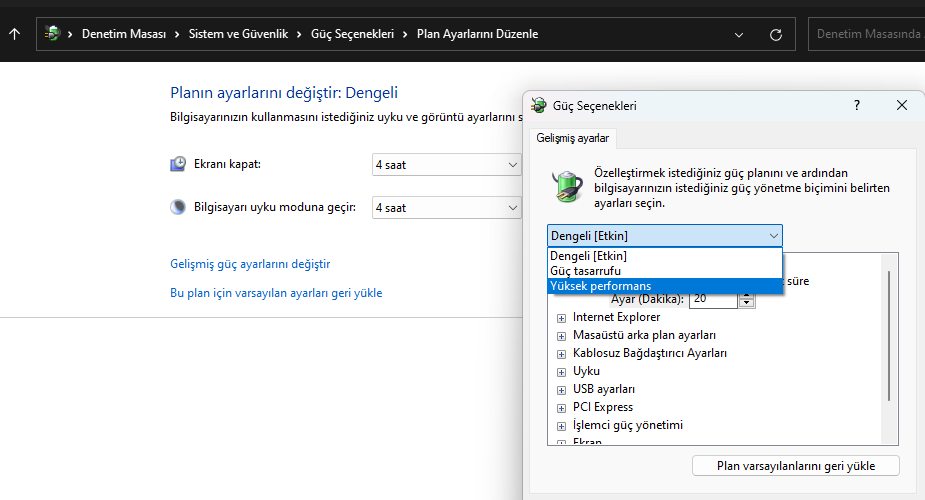Select Yüksek performans from the plan list
Viewport: 925px width, 500px height.
600,286
